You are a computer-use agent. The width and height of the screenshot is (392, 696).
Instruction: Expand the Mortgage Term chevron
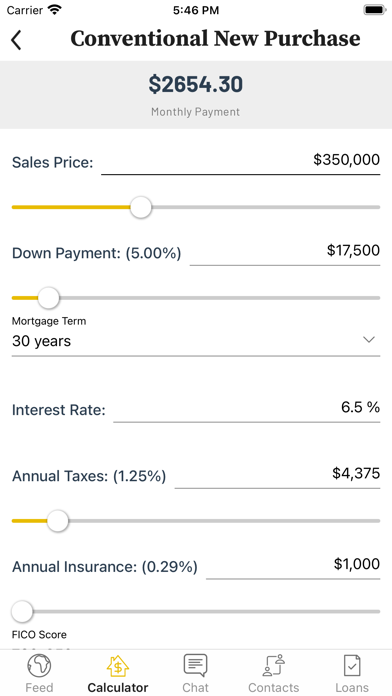click(369, 340)
